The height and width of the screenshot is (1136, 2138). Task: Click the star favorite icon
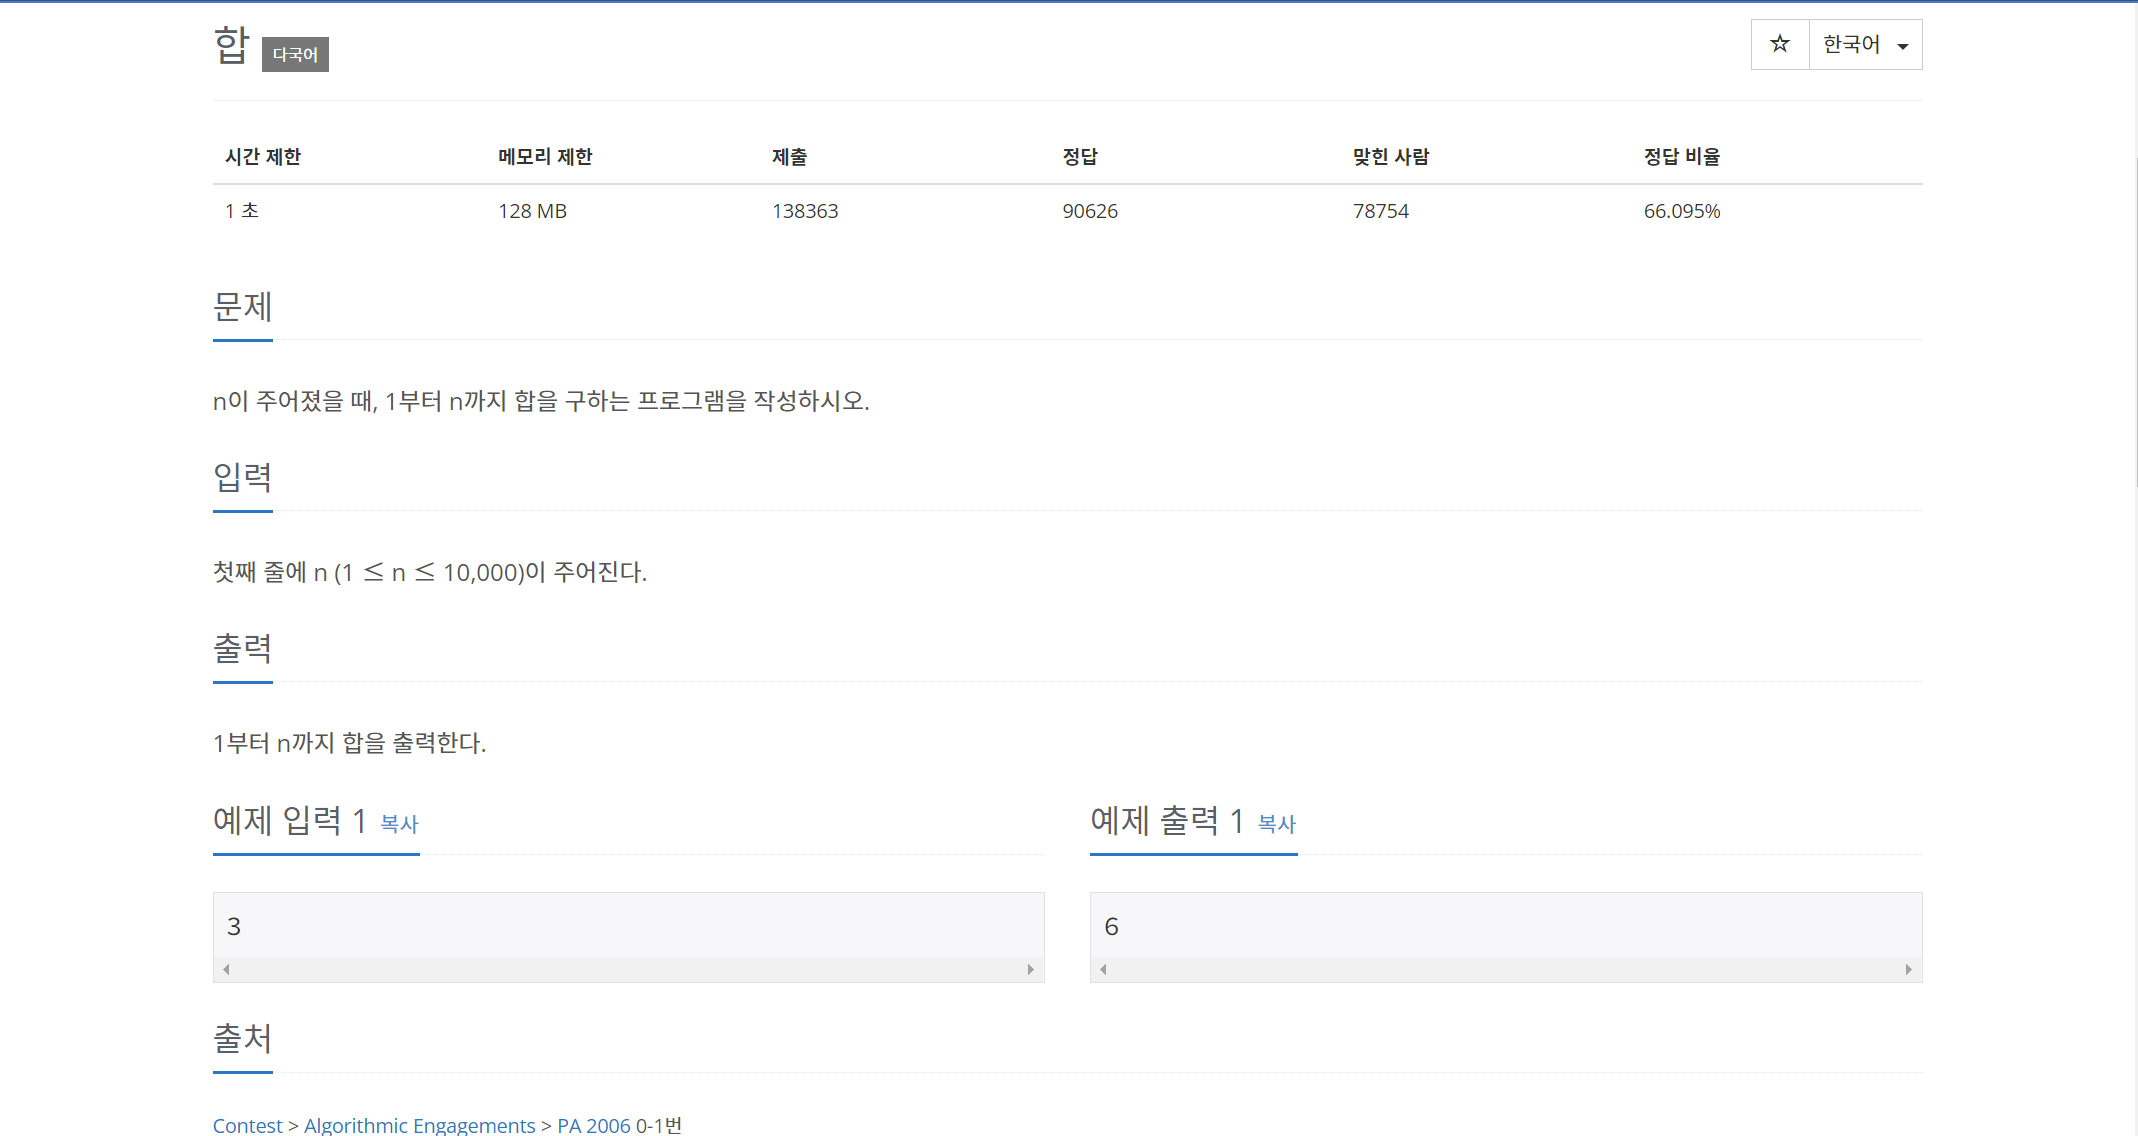1779,44
